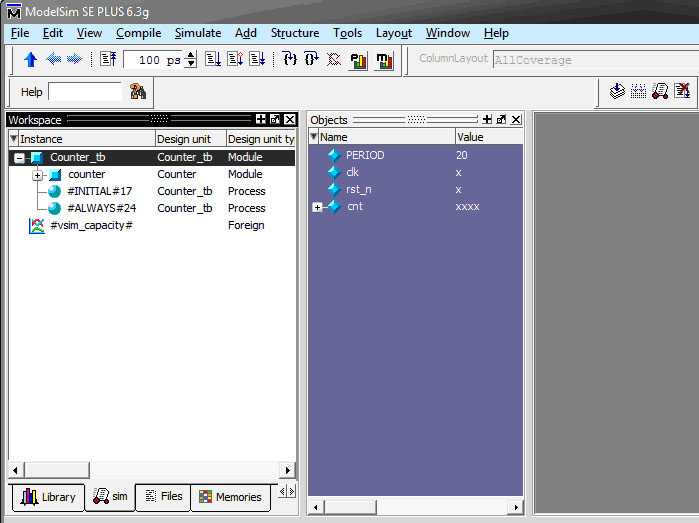Switch to the Memories tab

pyautogui.click(x=230, y=497)
